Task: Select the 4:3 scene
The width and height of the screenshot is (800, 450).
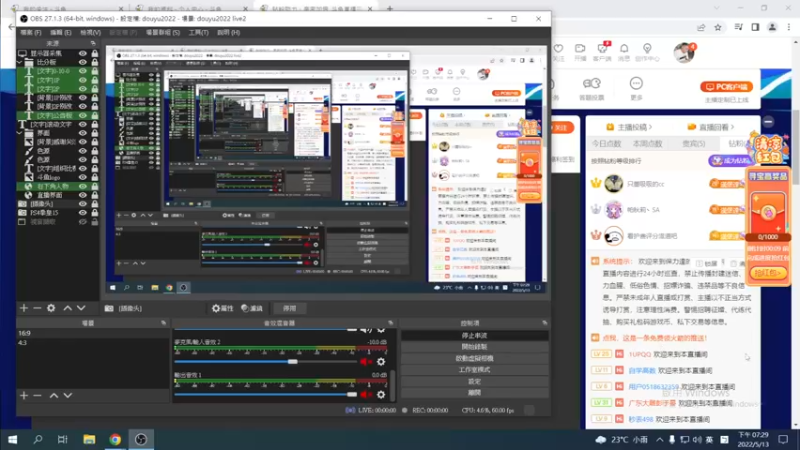Action: [93, 342]
